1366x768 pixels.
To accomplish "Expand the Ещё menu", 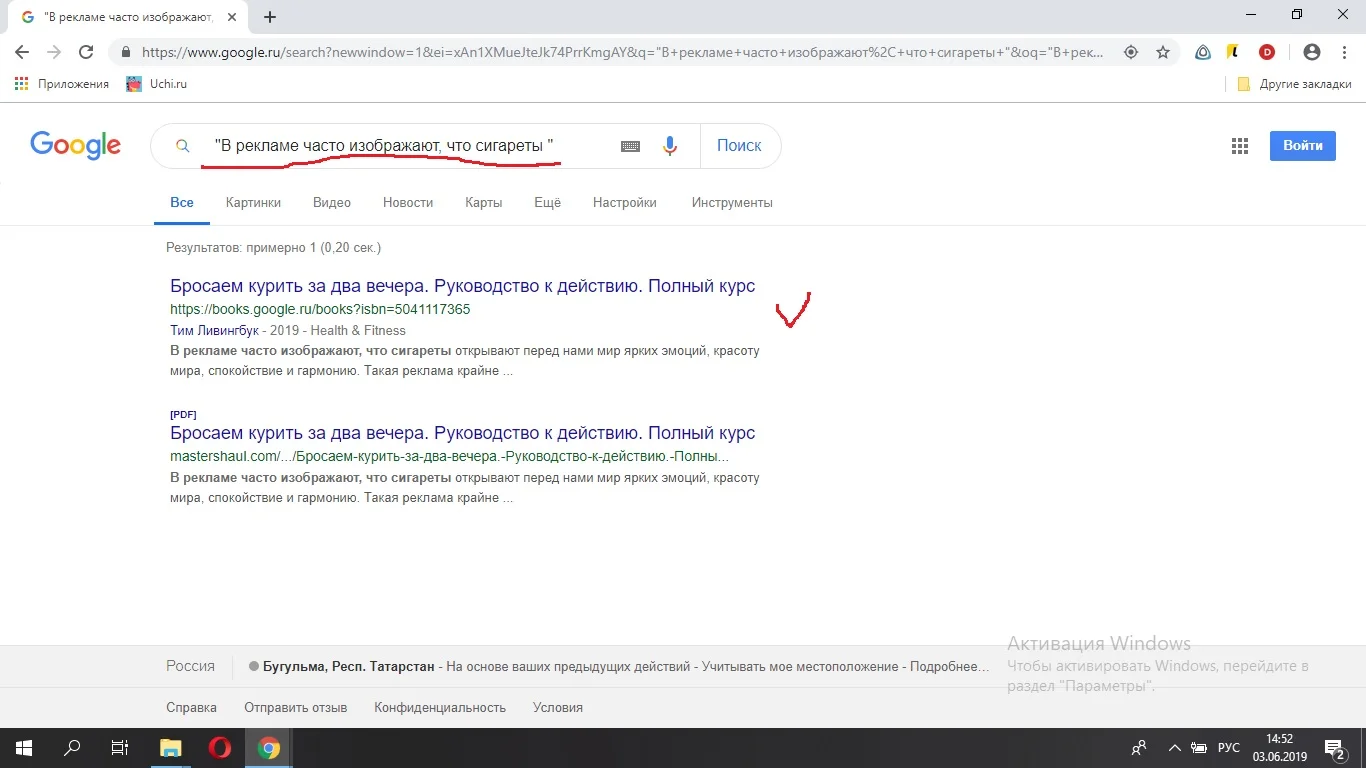I will (x=548, y=202).
